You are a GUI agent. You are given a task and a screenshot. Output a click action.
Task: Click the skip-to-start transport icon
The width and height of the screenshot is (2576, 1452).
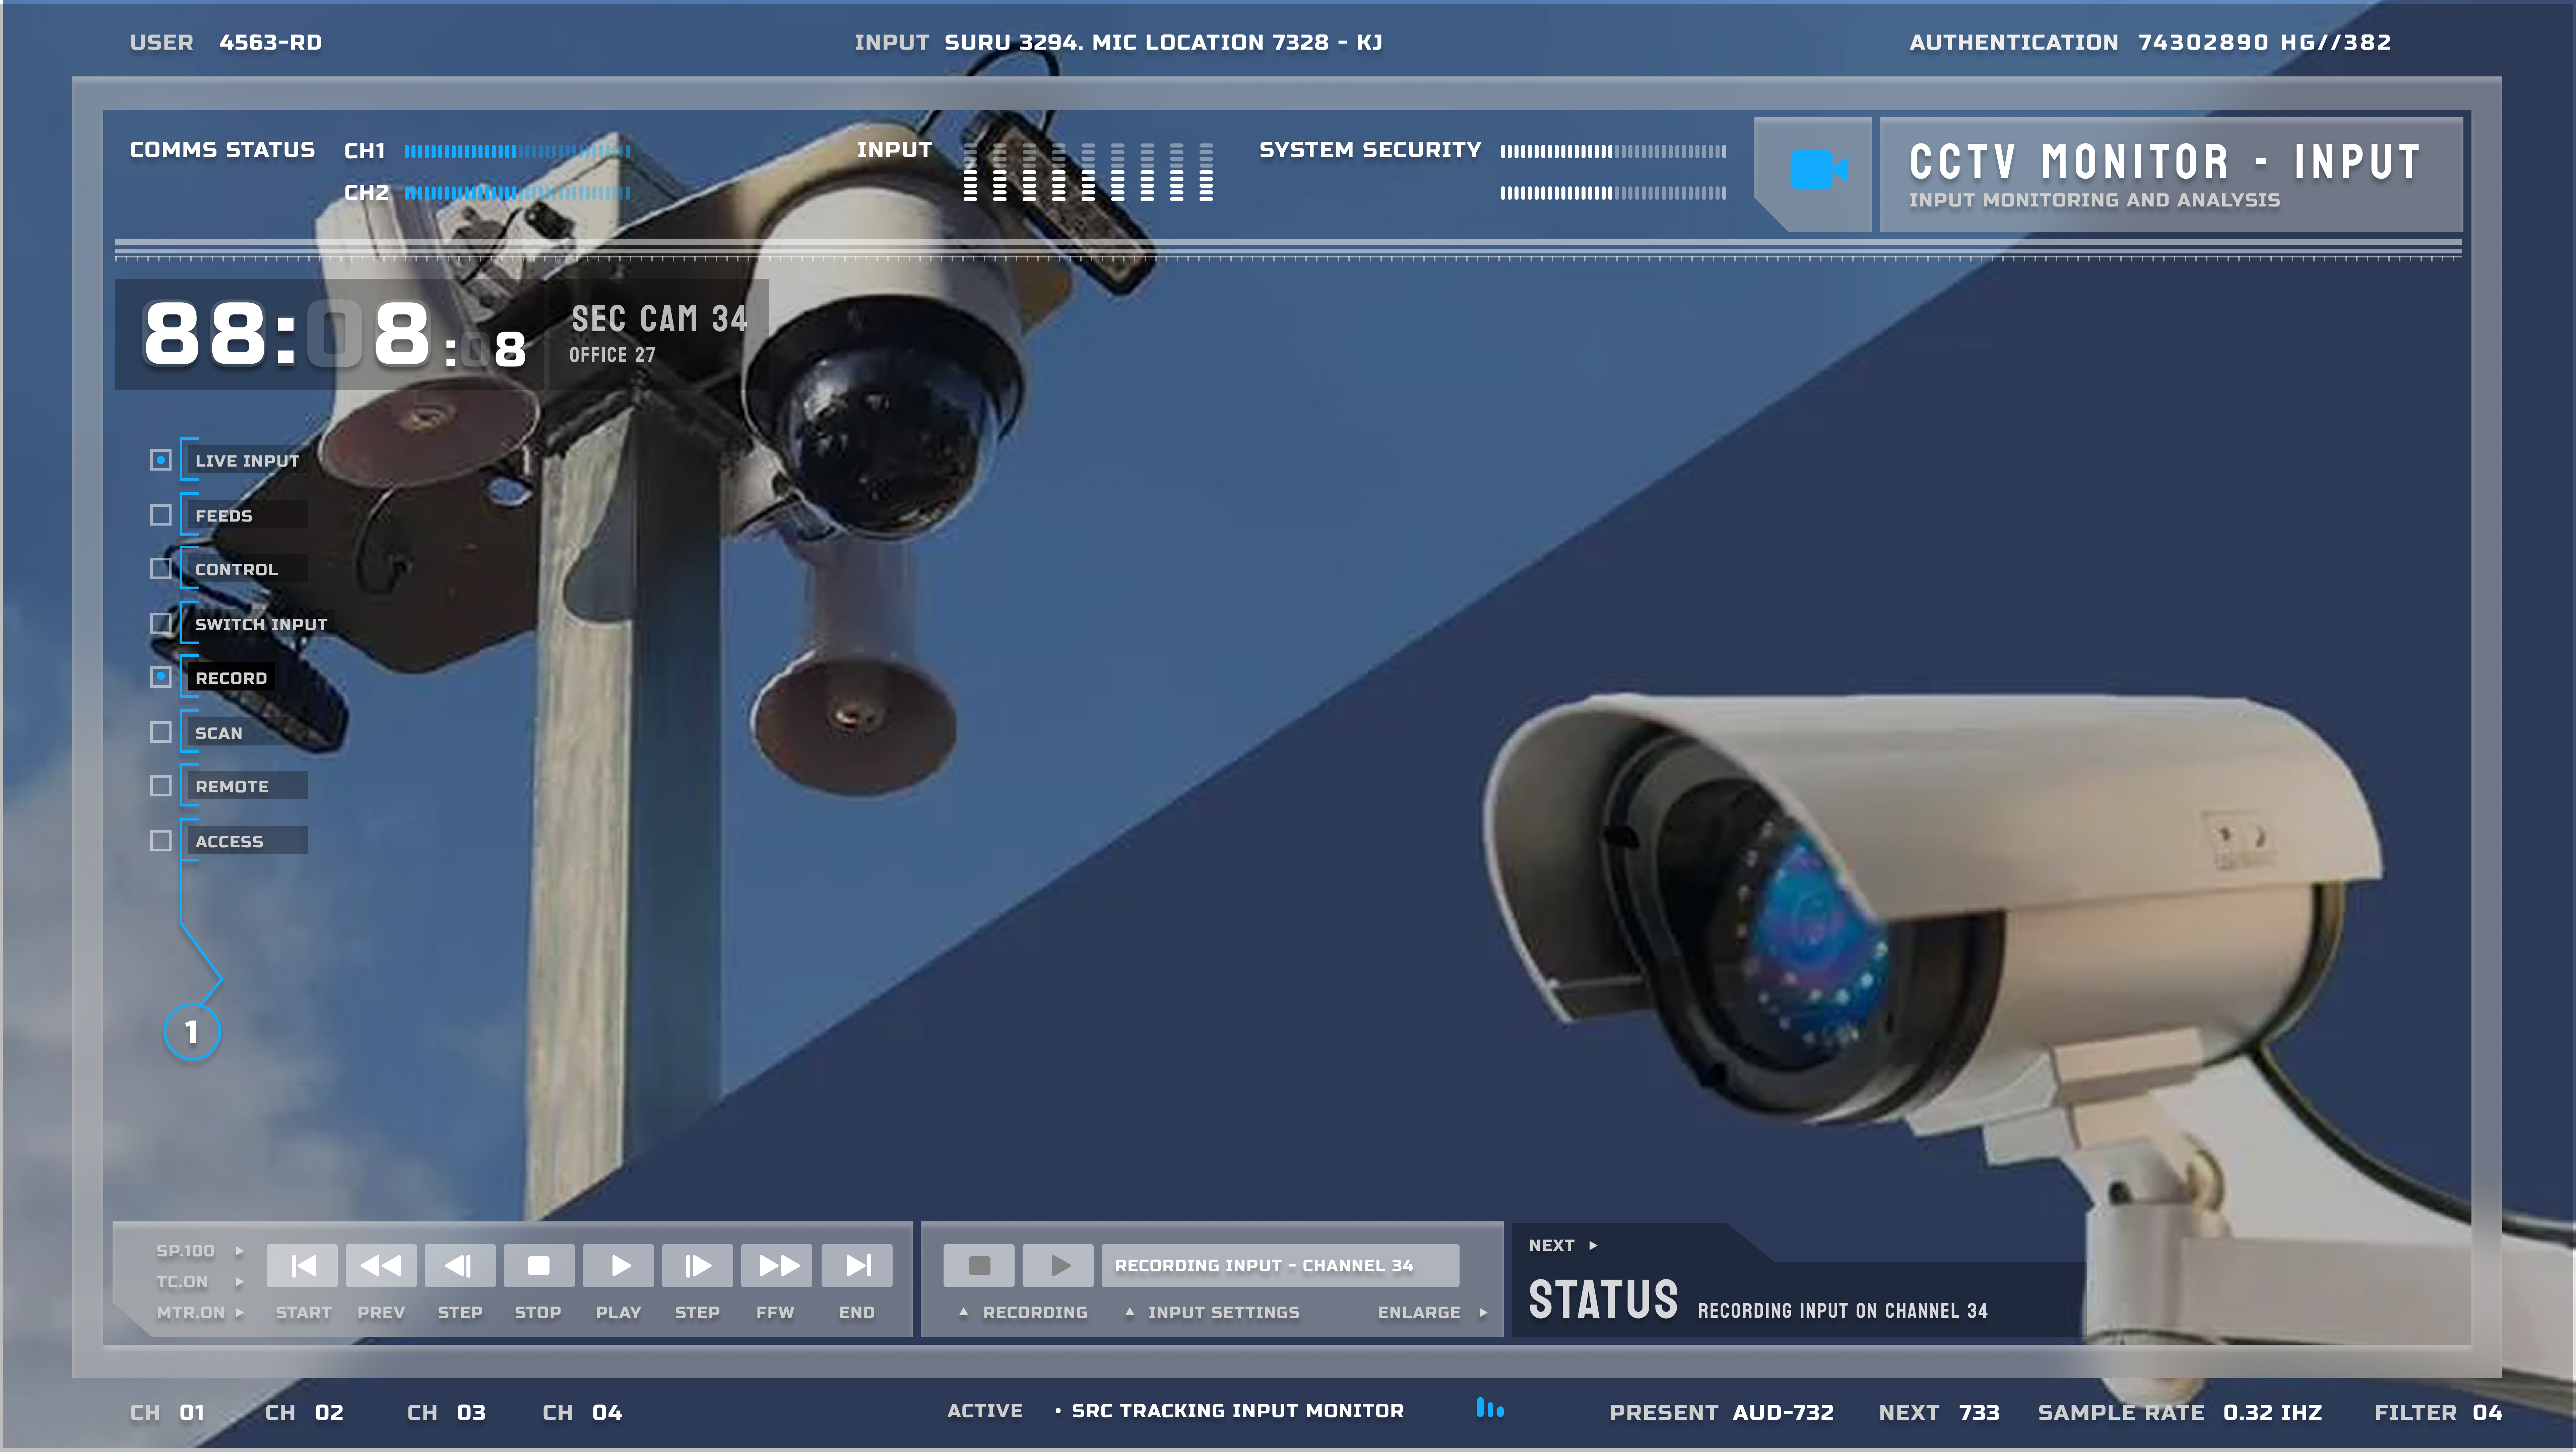(x=302, y=1266)
